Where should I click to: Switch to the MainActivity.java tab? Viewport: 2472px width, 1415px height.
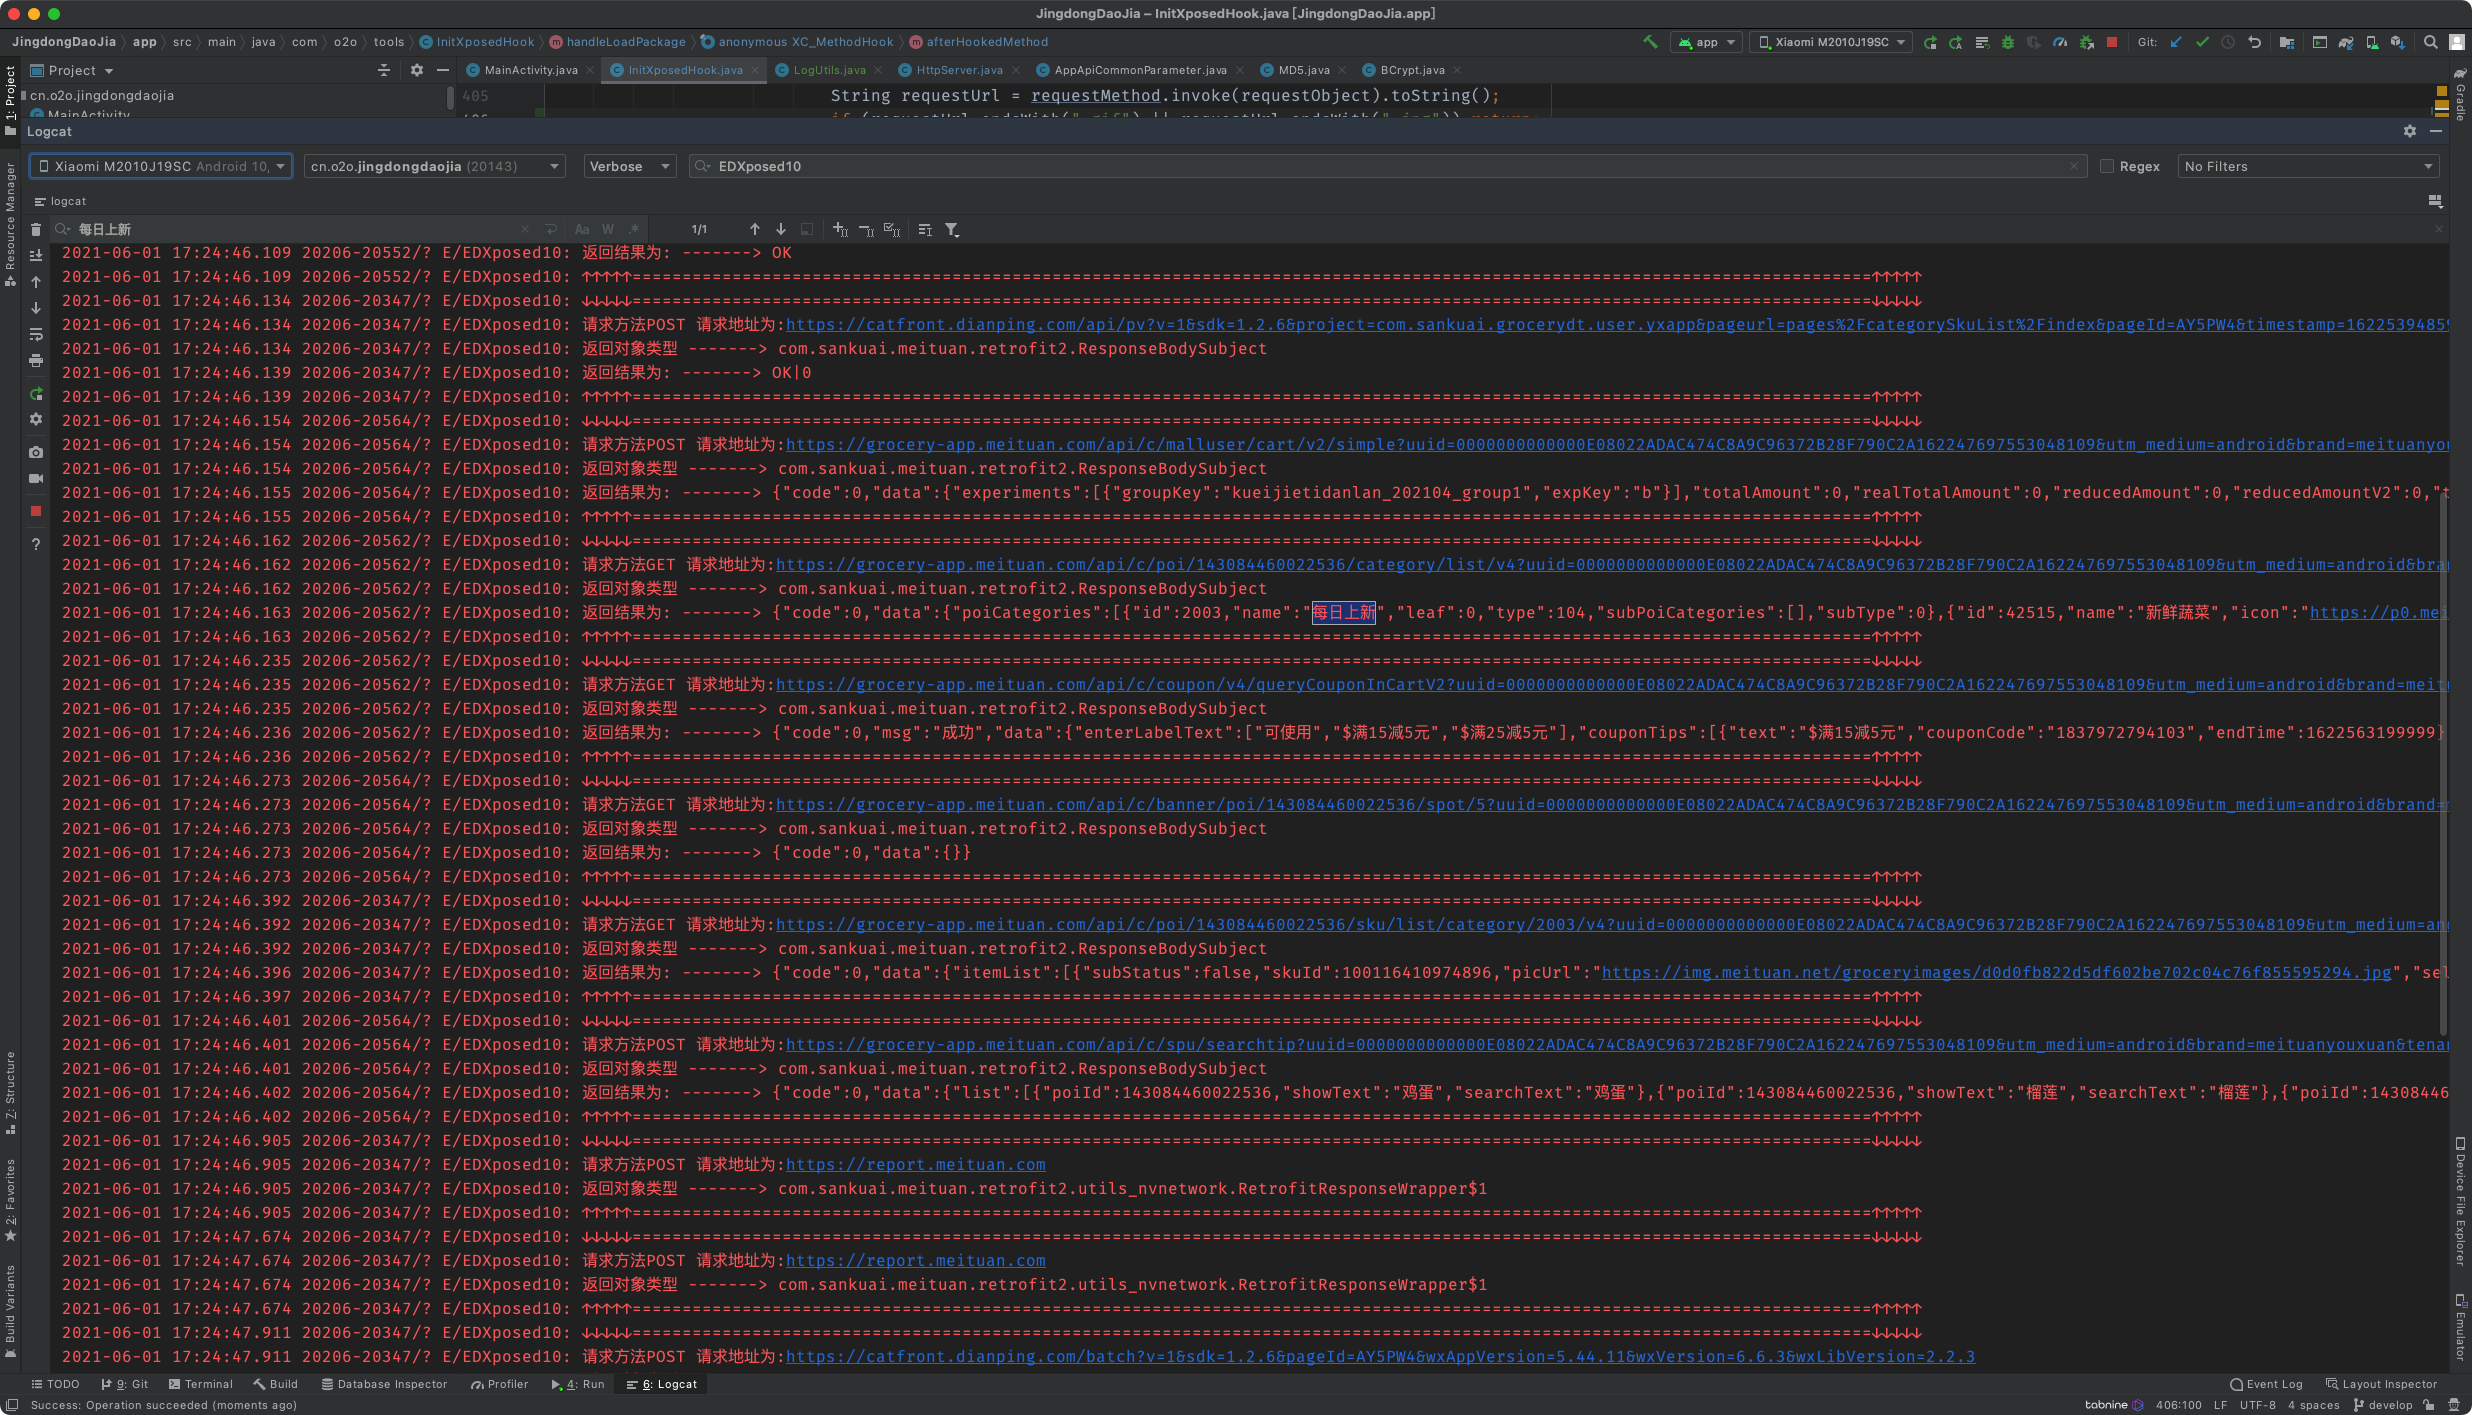point(531,70)
